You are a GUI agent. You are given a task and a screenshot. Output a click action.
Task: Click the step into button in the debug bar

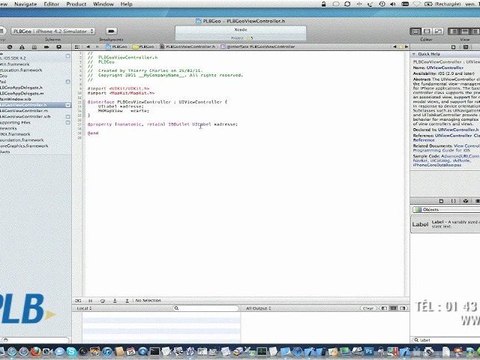point(115,301)
